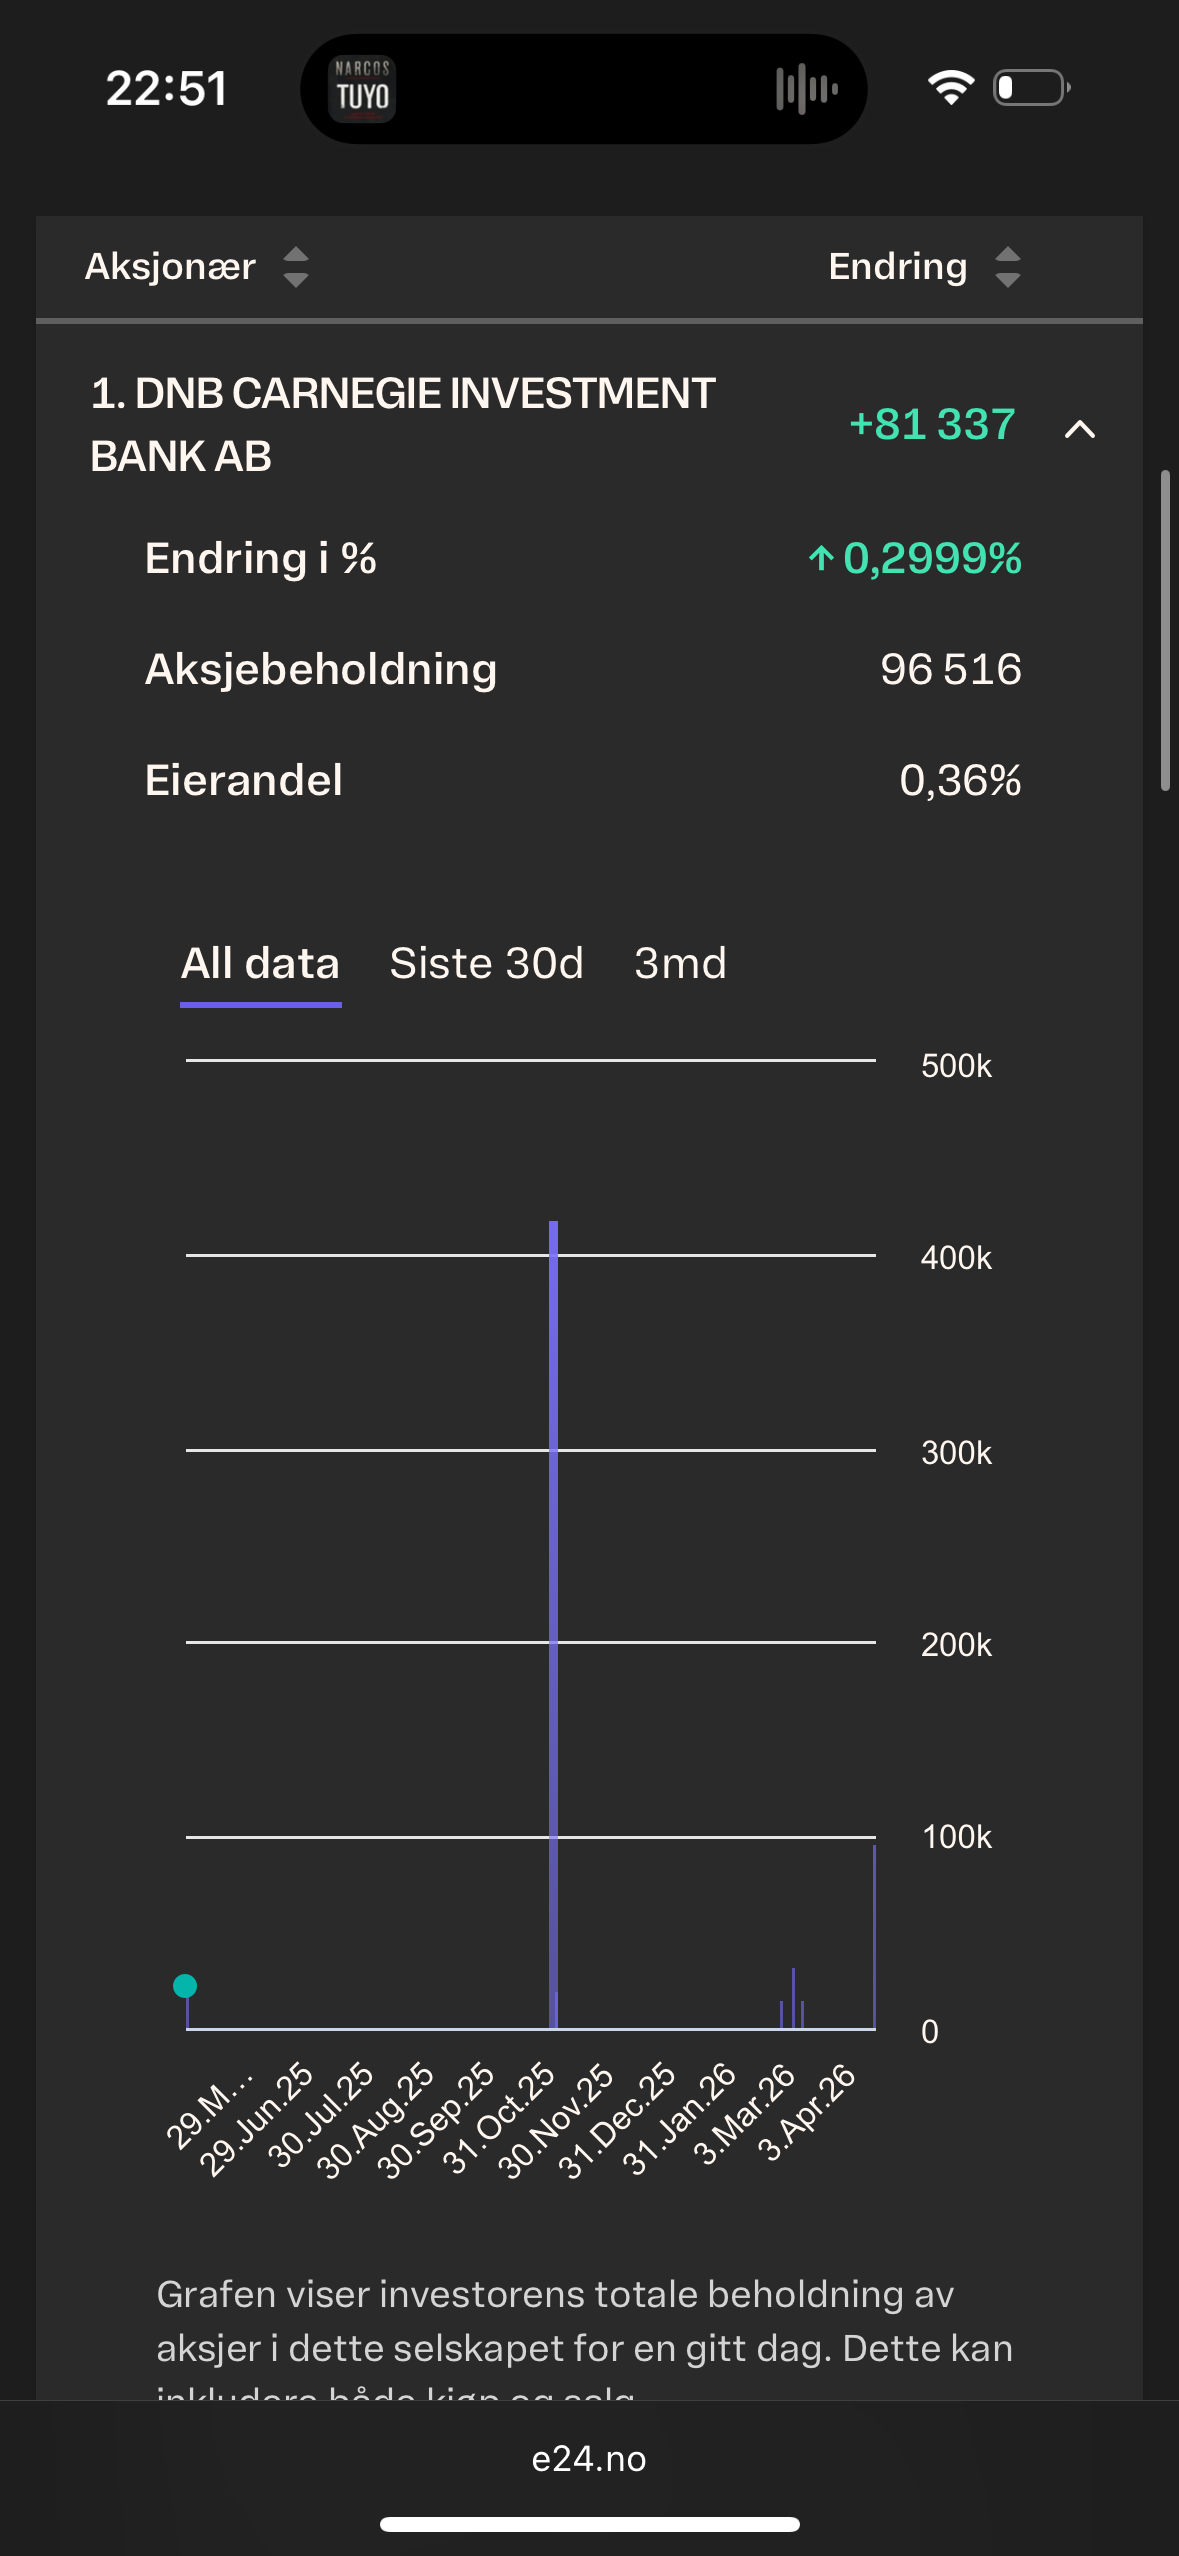This screenshot has width=1179, height=2556.
Task: Tap the battery indicator icon
Action: [1031, 88]
